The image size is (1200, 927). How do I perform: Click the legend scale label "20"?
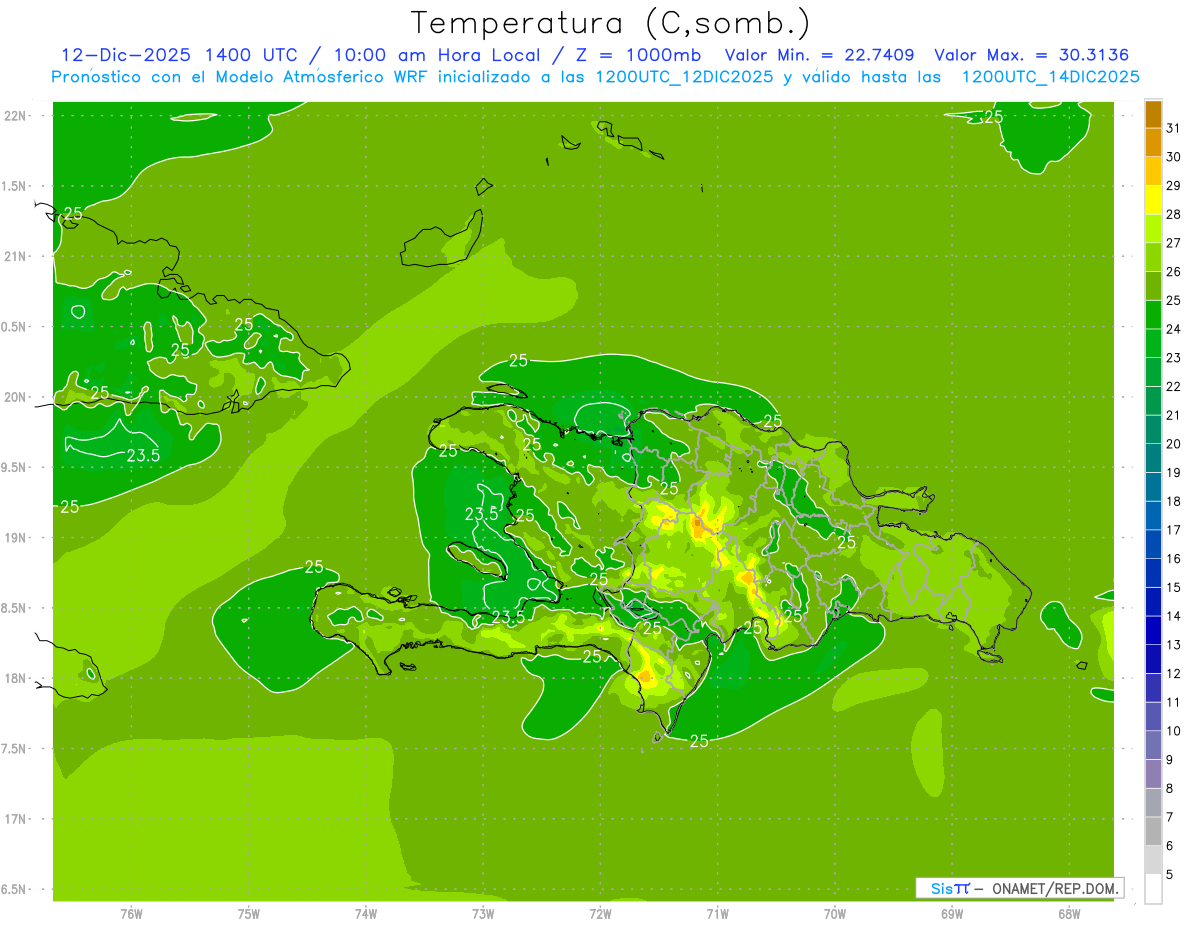click(1174, 444)
